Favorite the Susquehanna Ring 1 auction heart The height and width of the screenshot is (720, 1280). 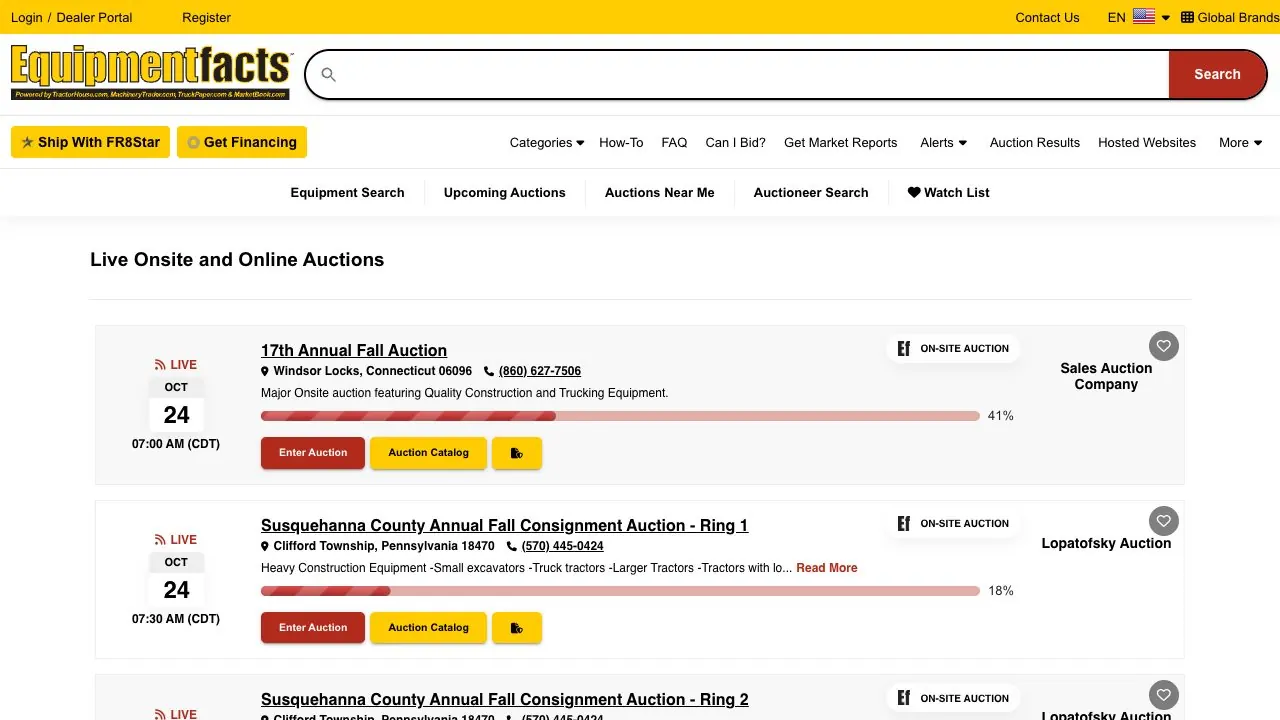1163,521
